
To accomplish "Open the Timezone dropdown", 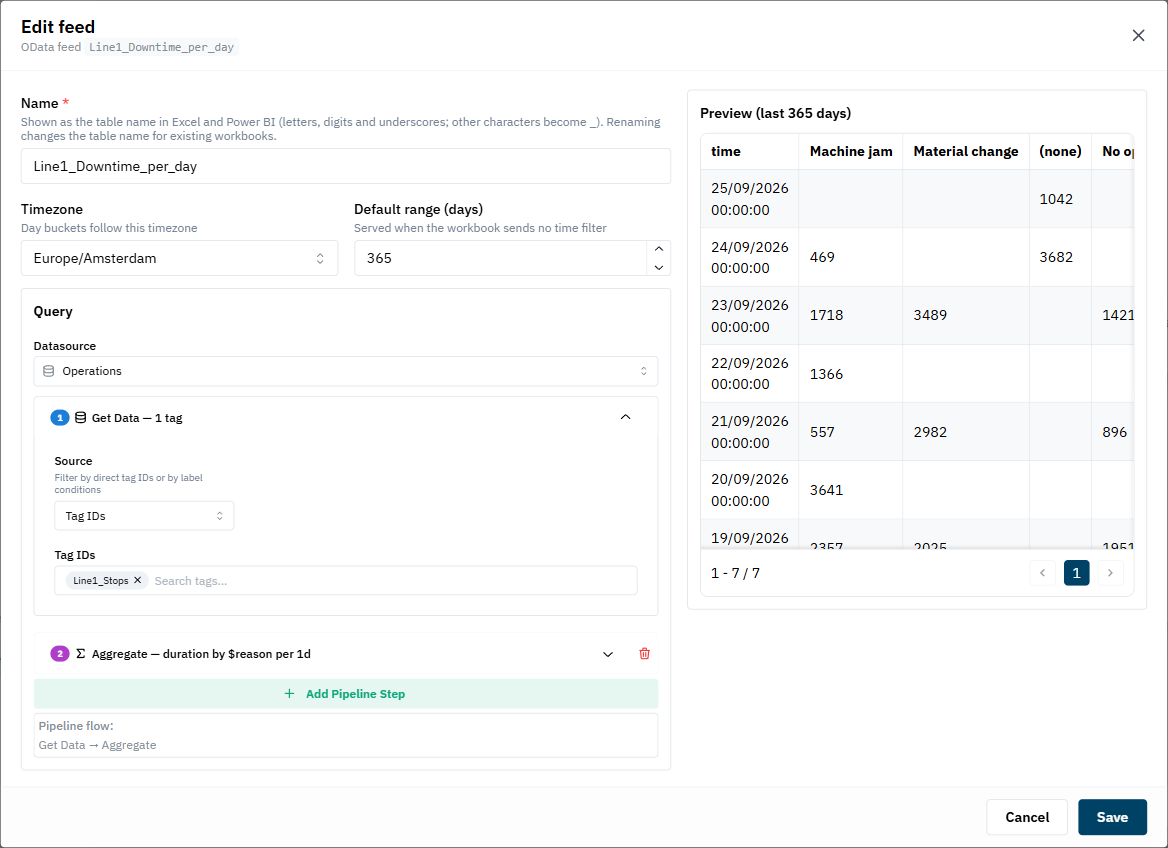I will point(180,258).
